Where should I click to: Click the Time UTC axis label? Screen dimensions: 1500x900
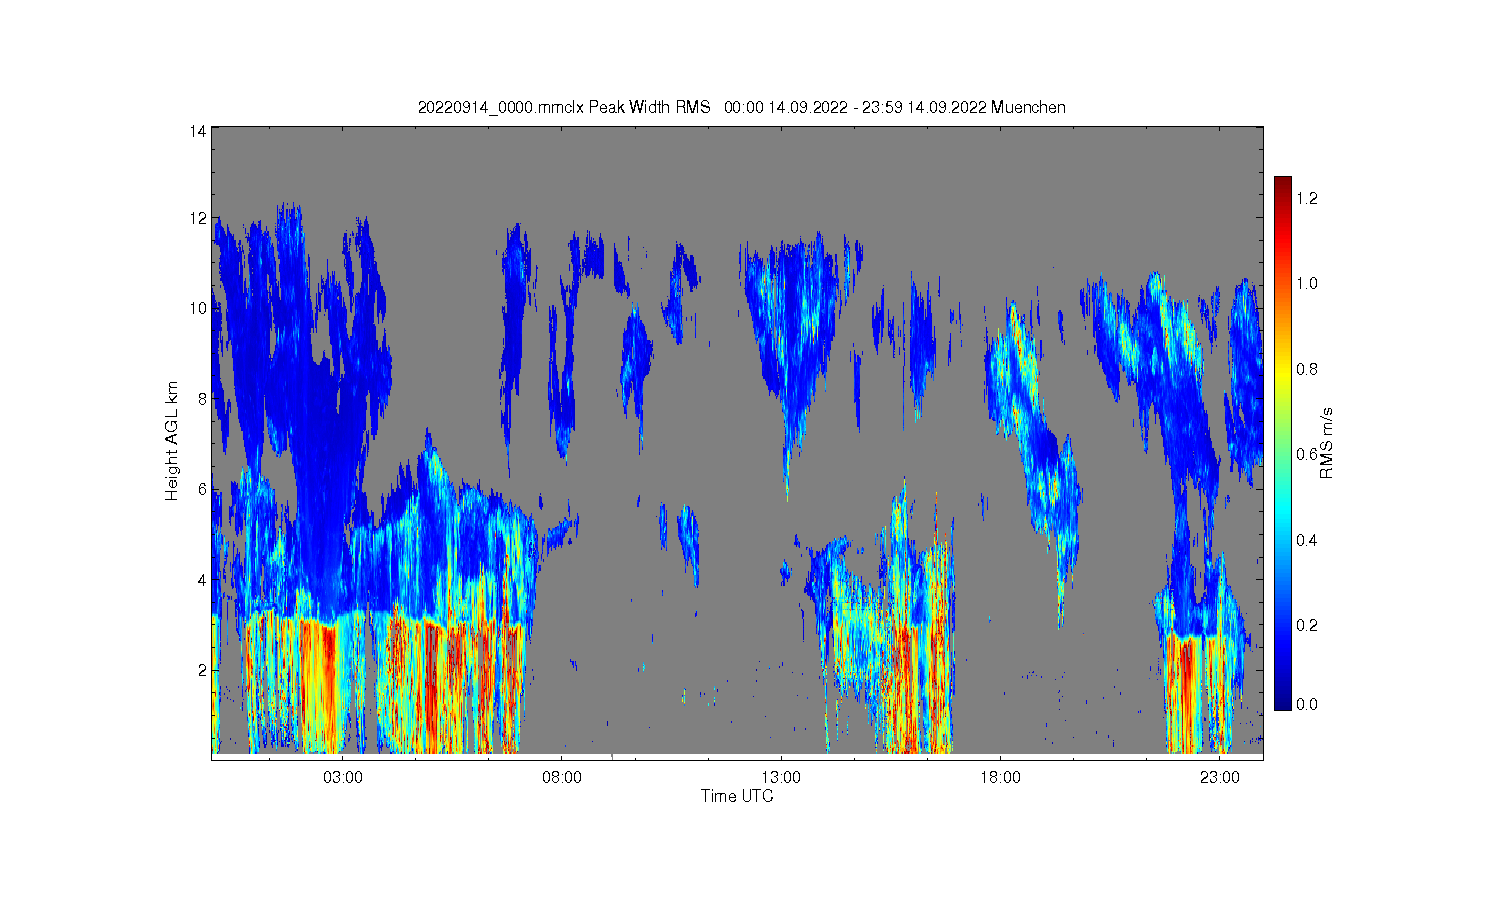point(737,796)
